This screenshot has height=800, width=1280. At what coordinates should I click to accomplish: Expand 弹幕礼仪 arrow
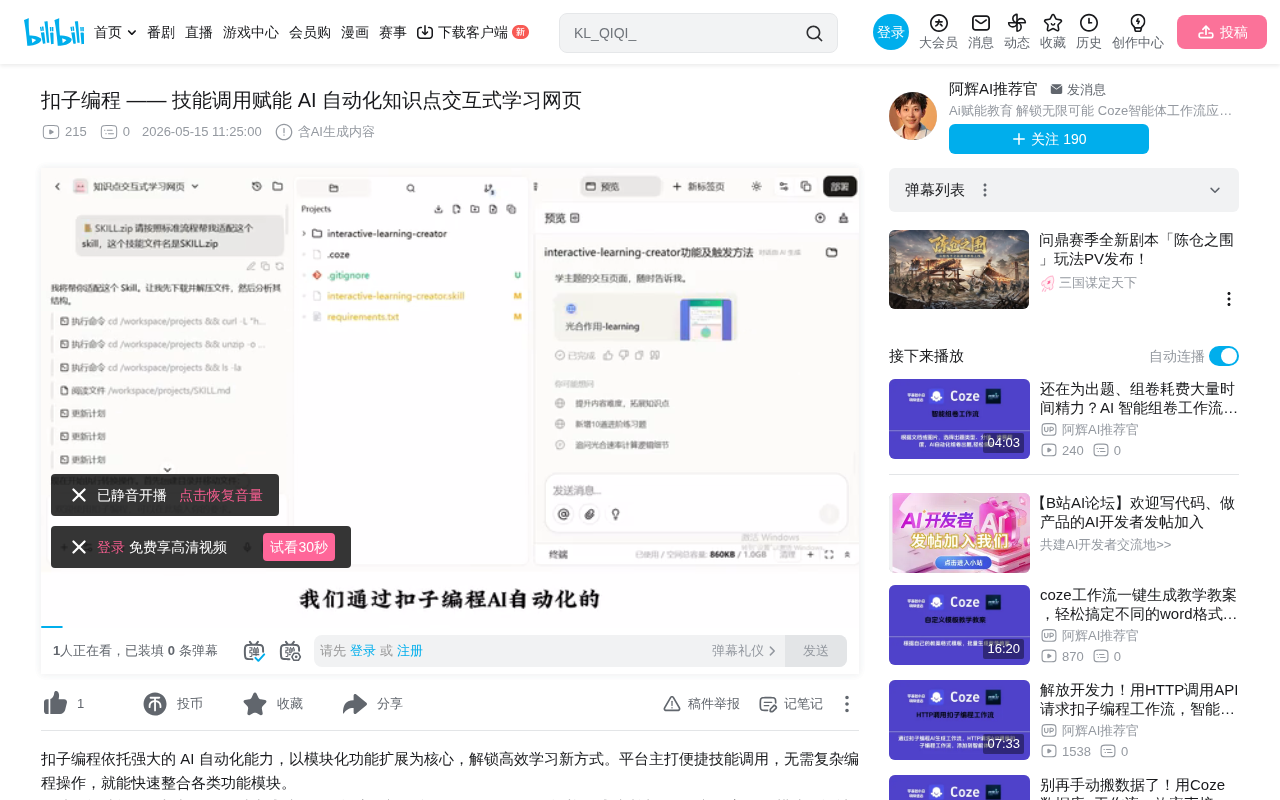pos(772,651)
